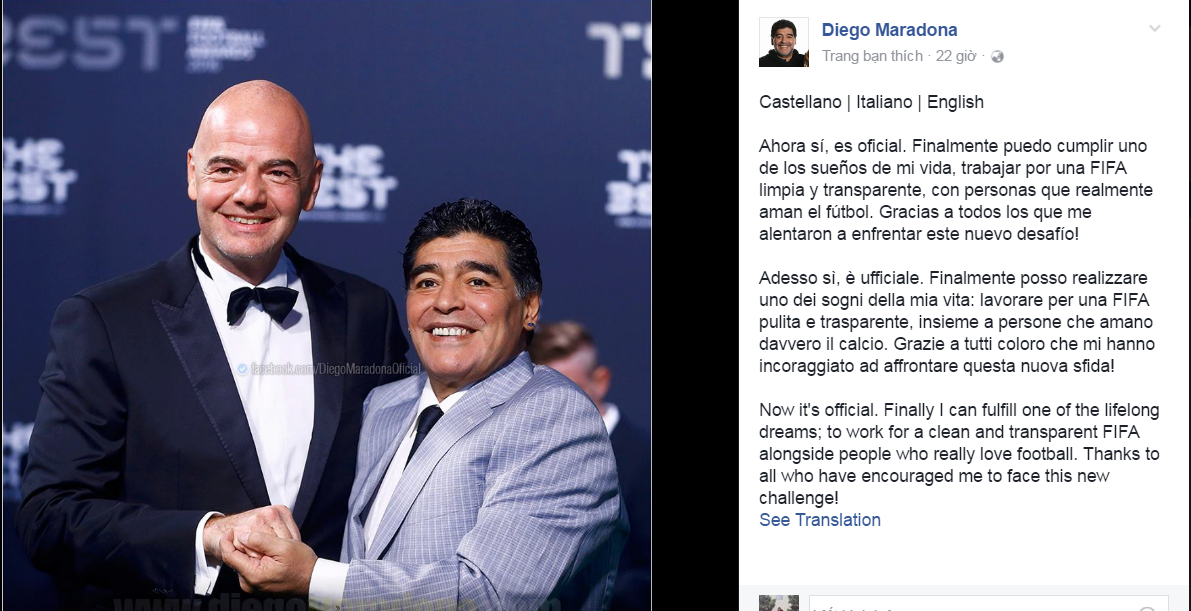Click the facebook.com/DiegoMaradonaOficial watermark on photo

(328, 369)
